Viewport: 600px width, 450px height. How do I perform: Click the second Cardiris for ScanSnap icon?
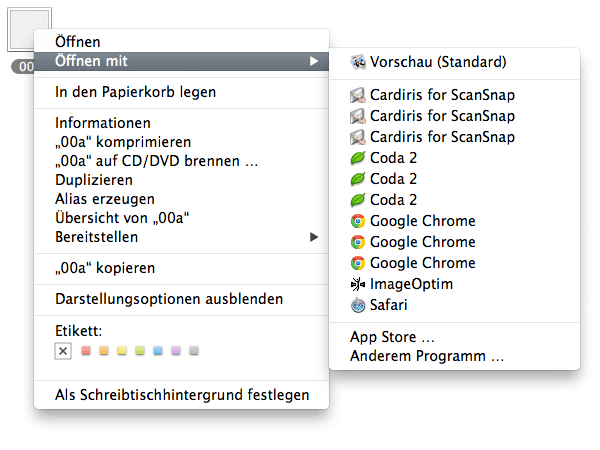(358, 116)
